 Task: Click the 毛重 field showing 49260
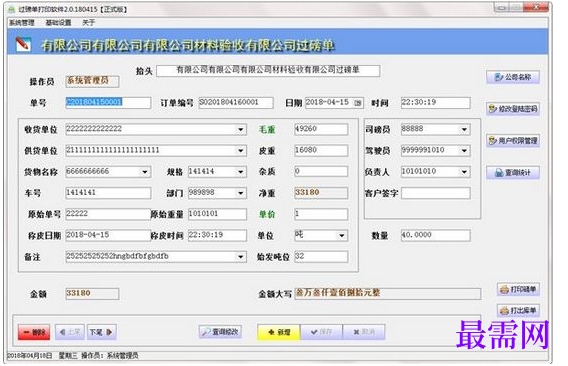coord(321,129)
